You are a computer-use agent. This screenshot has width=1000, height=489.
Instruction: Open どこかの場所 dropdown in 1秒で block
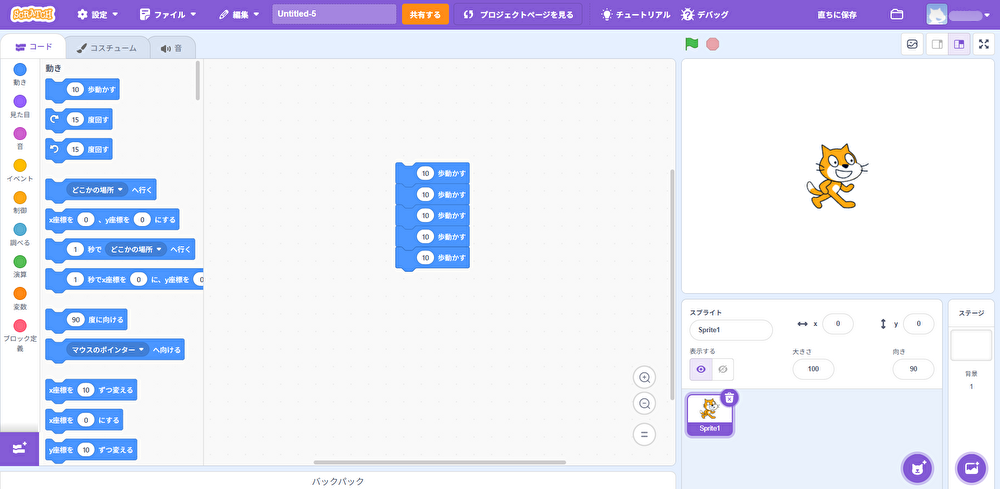[135, 249]
